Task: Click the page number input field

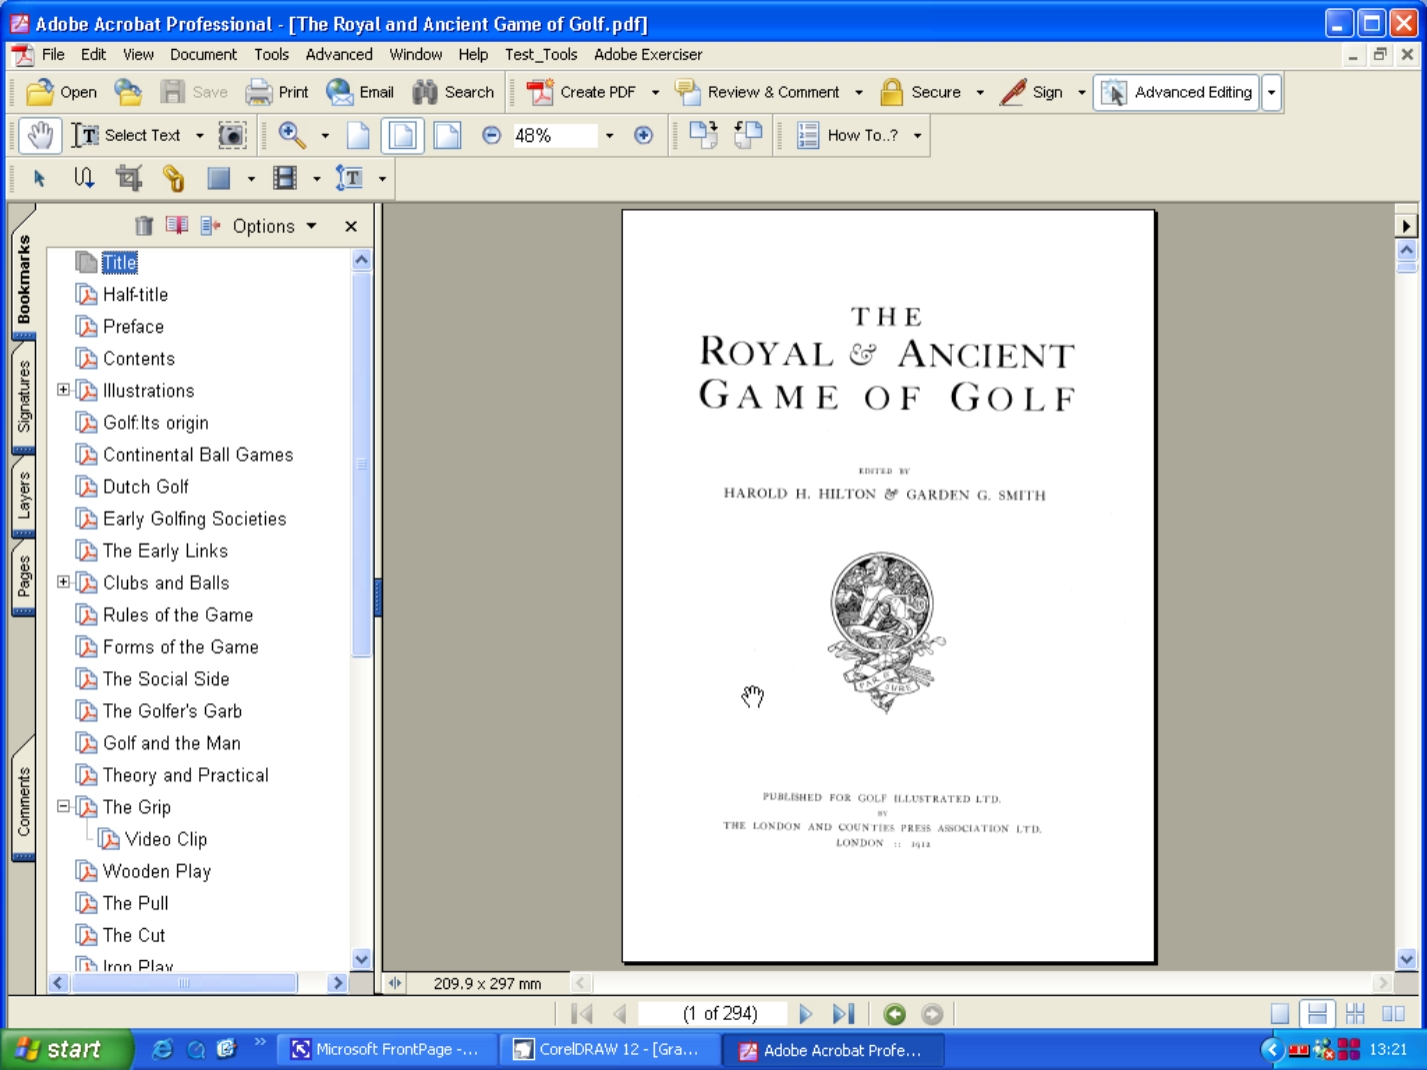Action: [x=719, y=1014]
